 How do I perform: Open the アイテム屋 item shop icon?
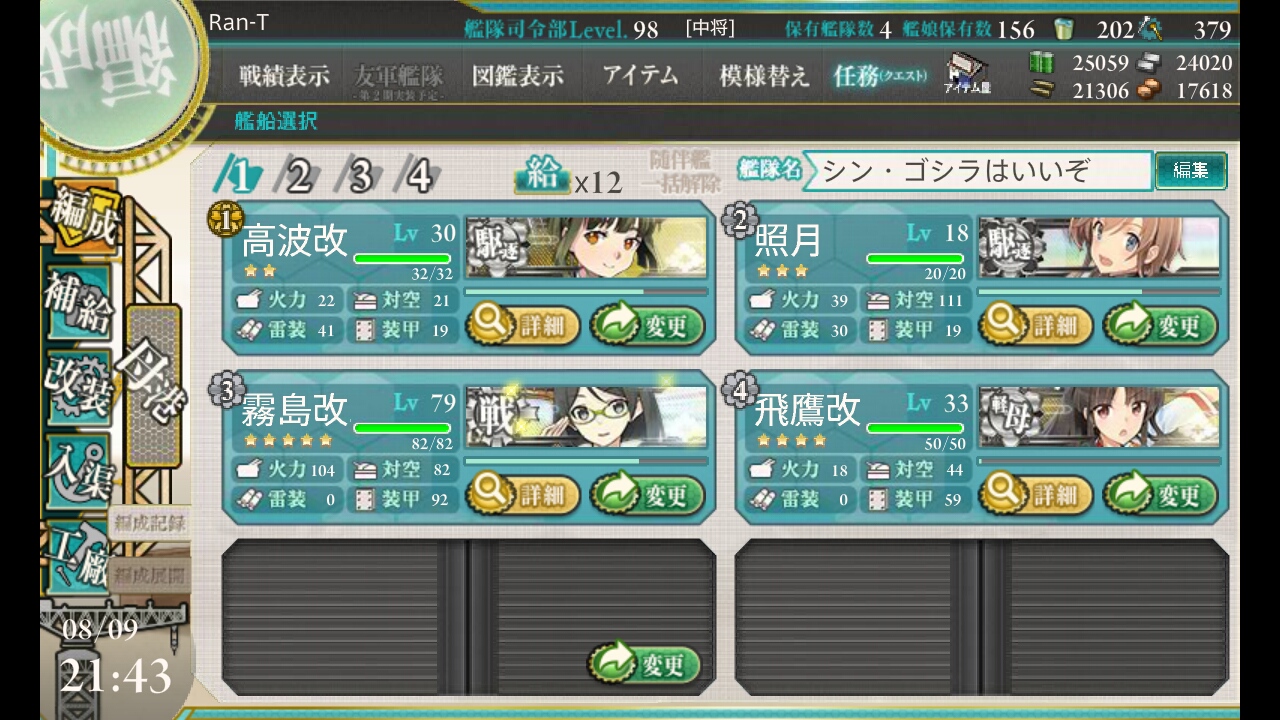967,74
